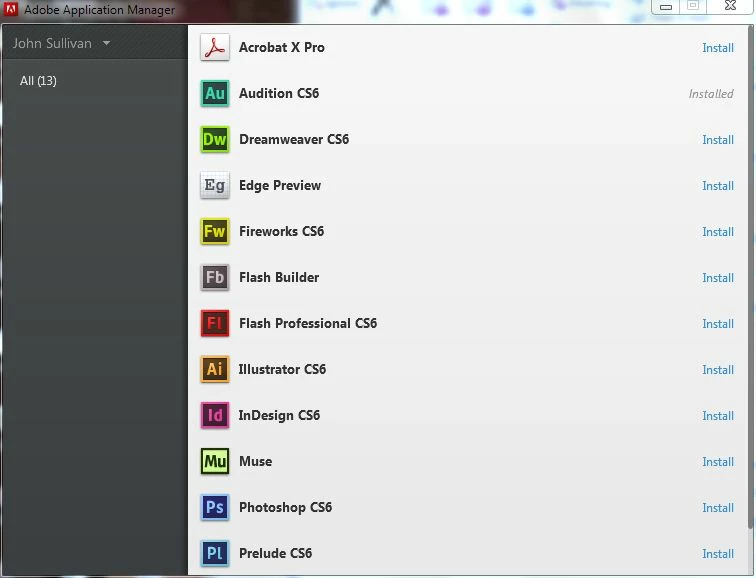This screenshot has width=756, height=578.
Task: Install Flash Professional CS6
Action: 718,324
